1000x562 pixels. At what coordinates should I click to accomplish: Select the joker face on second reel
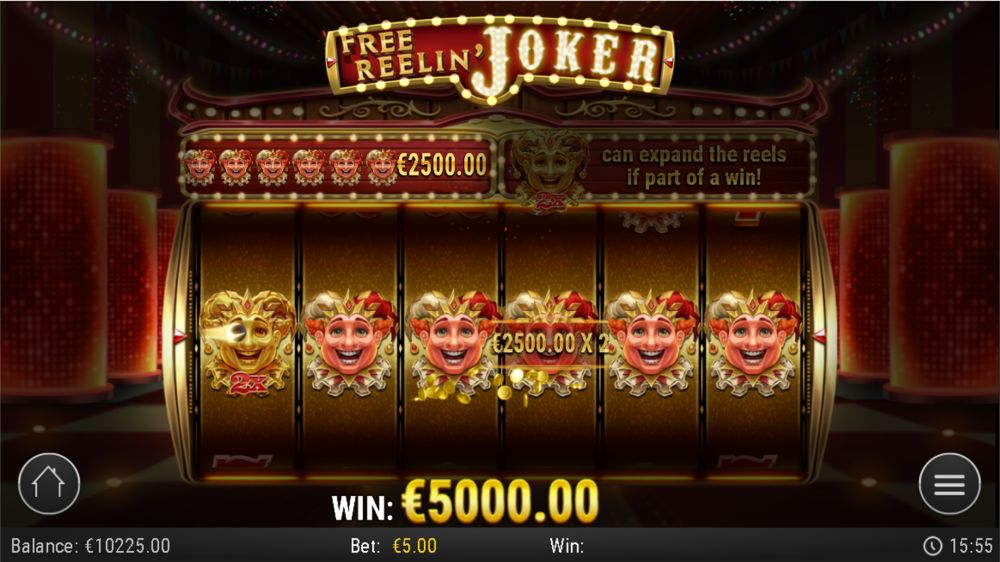point(349,343)
